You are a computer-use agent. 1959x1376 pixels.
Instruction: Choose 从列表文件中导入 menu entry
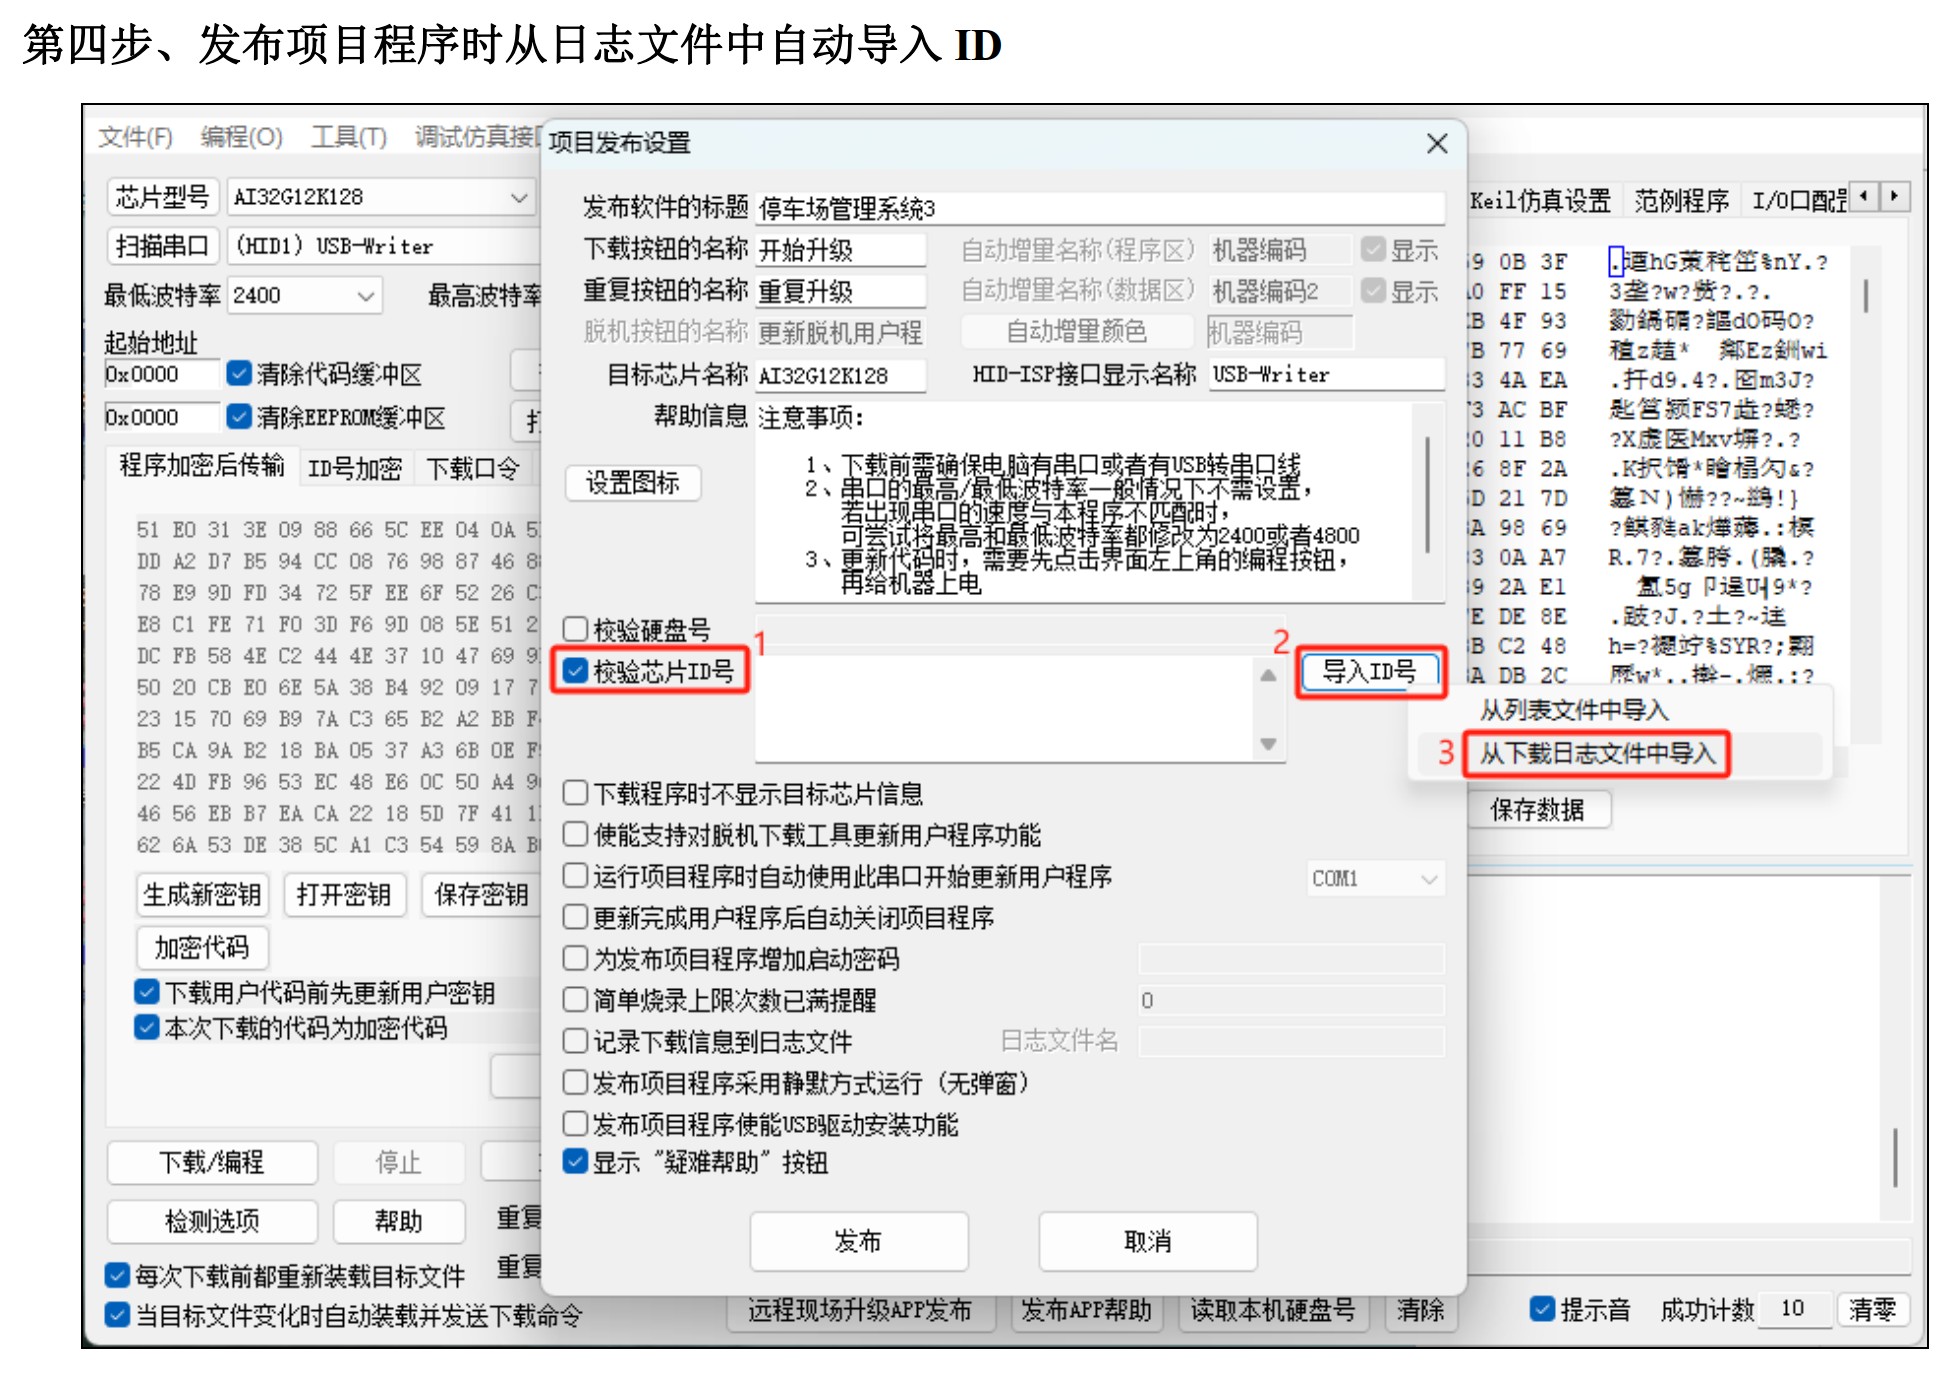[1574, 711]
